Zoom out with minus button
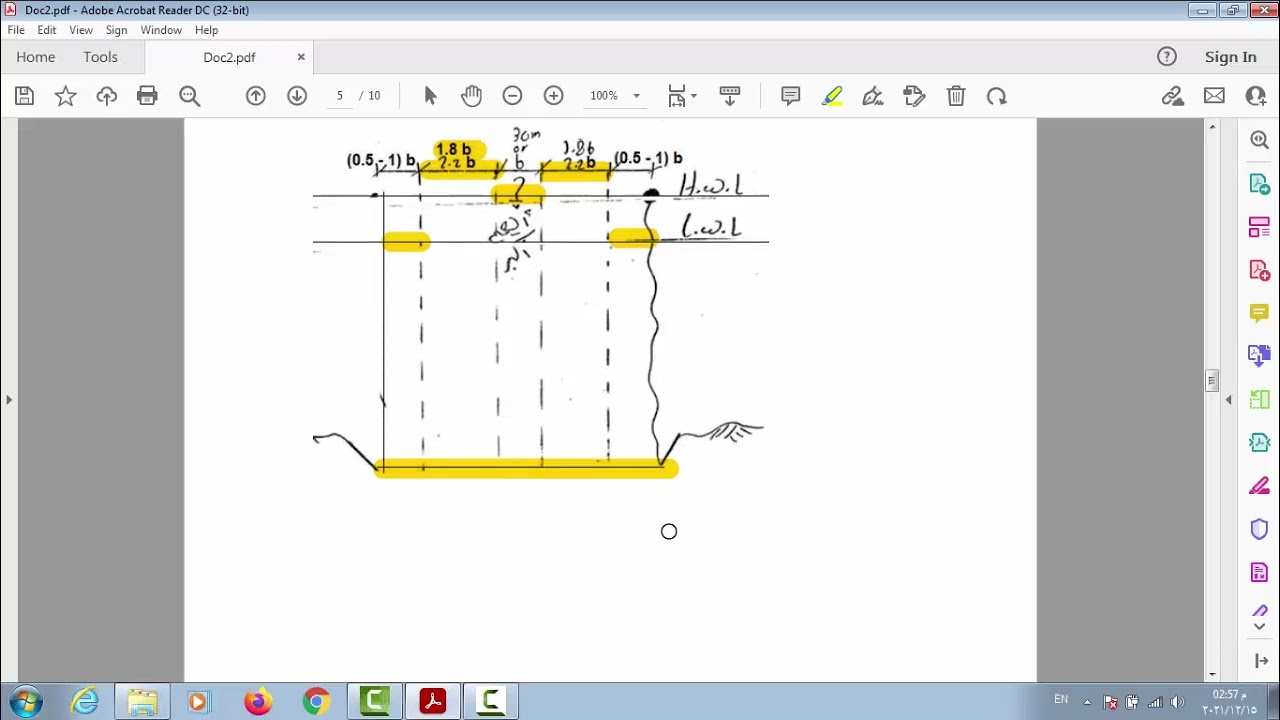Viewport: 1280px width, 720px height. point(512,96)
